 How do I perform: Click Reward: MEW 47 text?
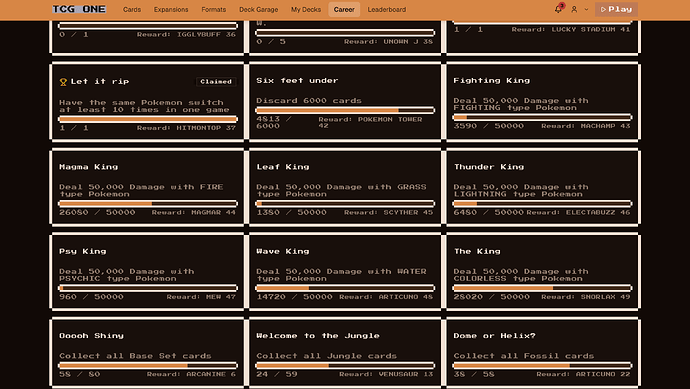tap(201, 297)
